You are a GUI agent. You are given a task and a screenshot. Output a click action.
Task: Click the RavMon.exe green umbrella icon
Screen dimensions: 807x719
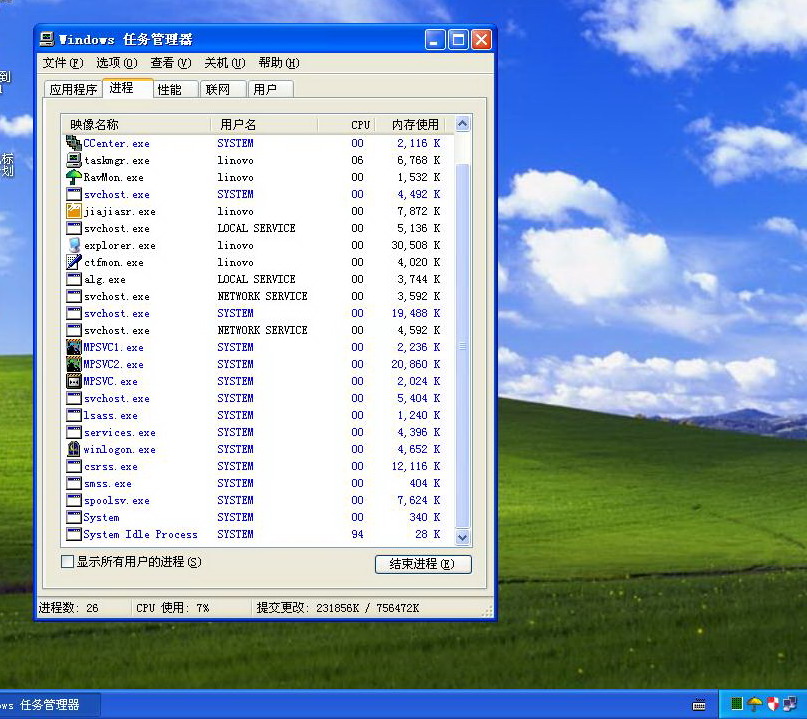[74, 177]
